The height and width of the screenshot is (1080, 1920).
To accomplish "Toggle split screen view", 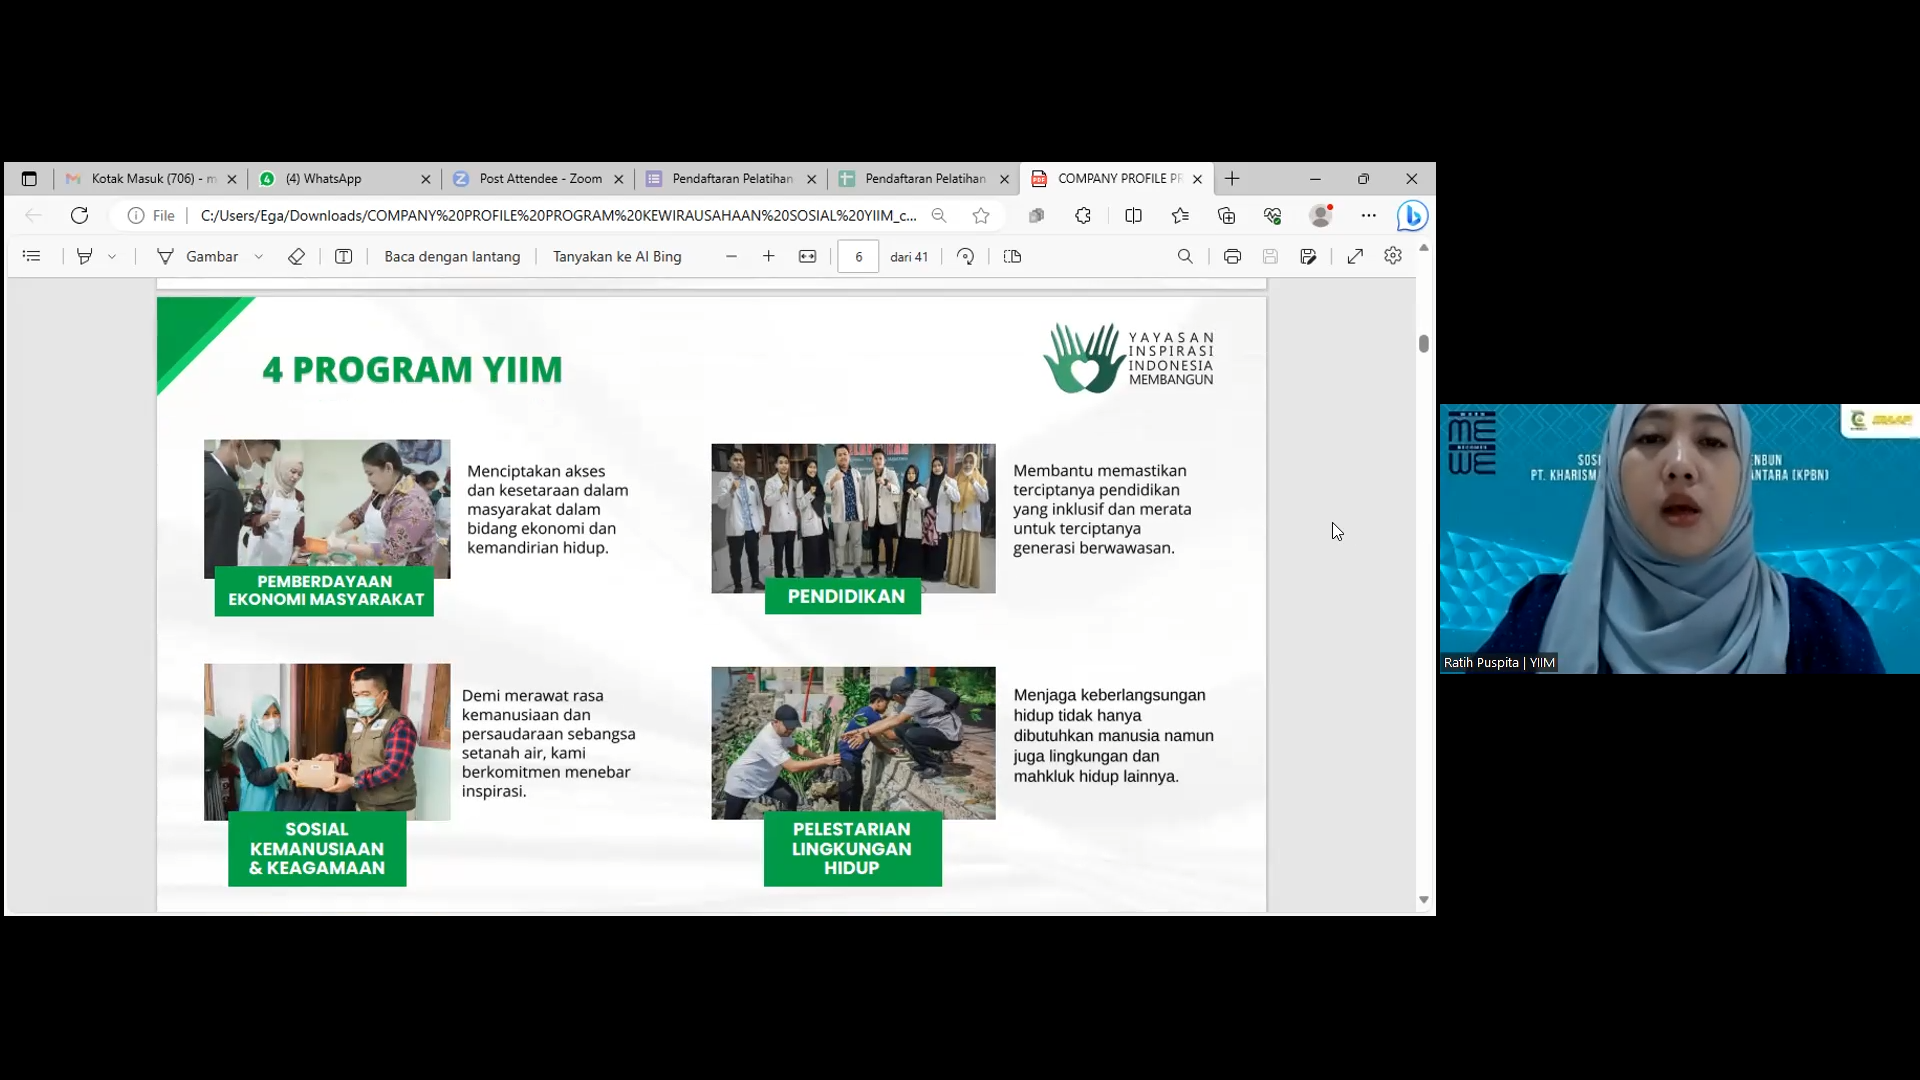I will click(1133, 216).
